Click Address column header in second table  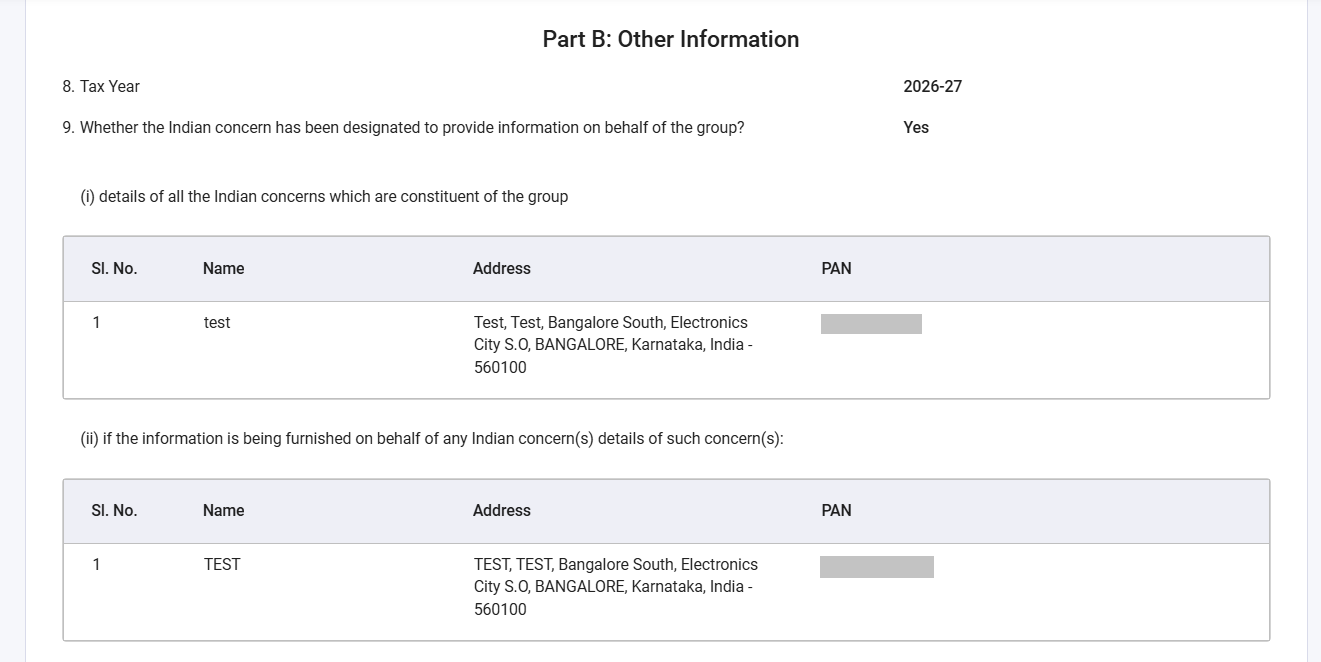[x=502, y=511]
